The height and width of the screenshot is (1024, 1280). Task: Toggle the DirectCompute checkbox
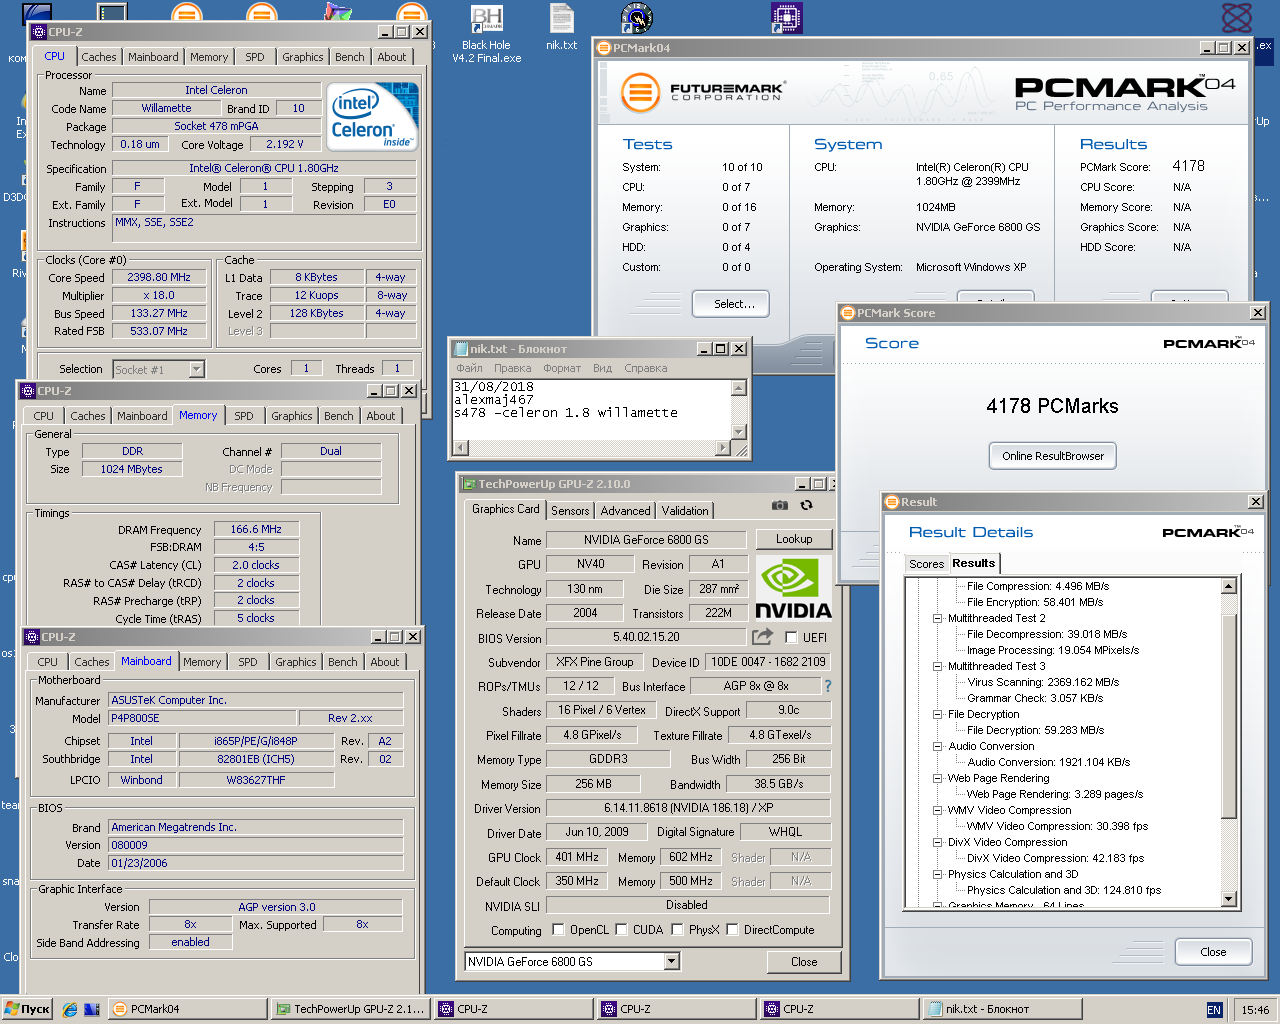[732, 929]
